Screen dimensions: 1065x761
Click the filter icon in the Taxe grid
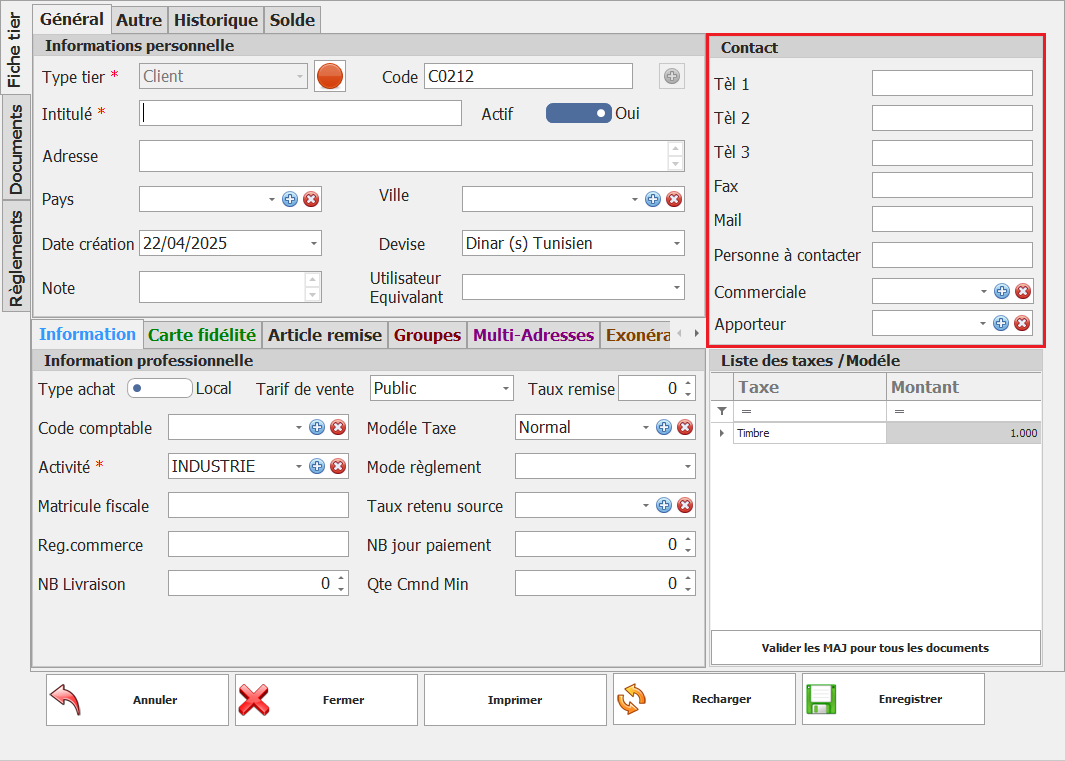(x=721, y=411)
